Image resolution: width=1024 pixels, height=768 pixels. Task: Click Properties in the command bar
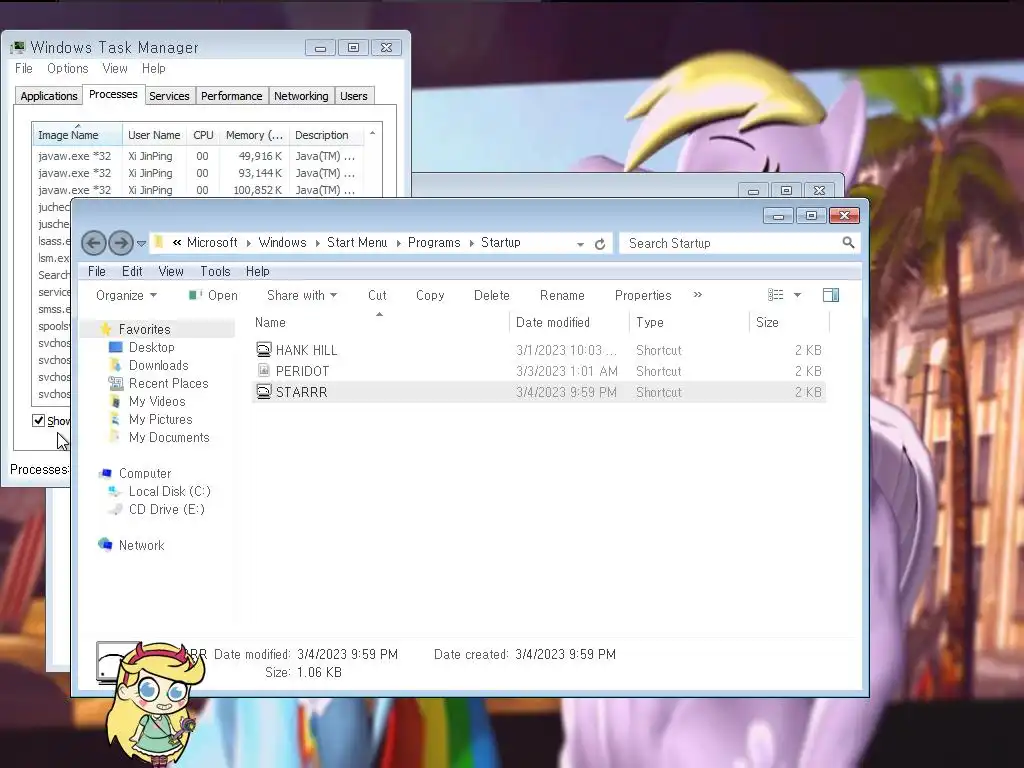coord(643,295)
